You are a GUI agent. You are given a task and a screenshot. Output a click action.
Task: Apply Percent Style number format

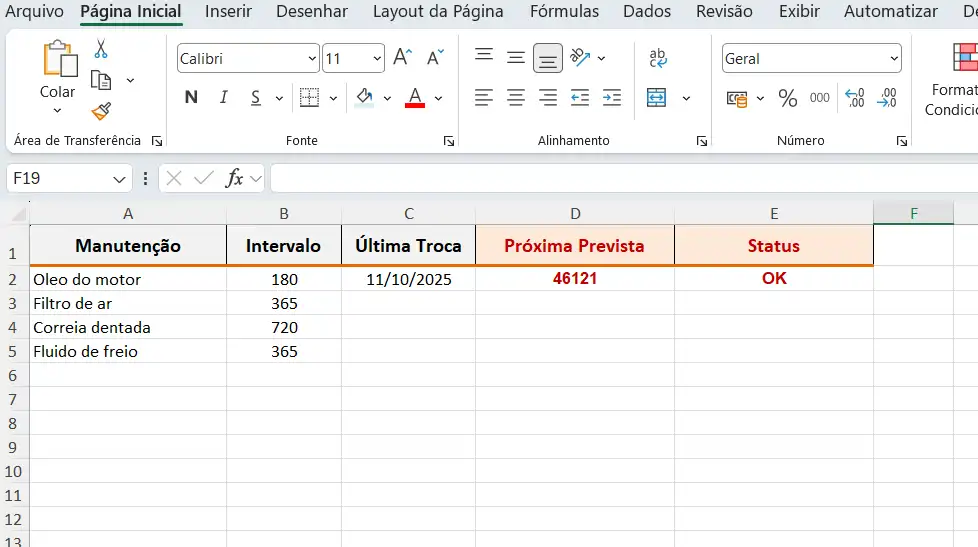(x=788, y=98)
